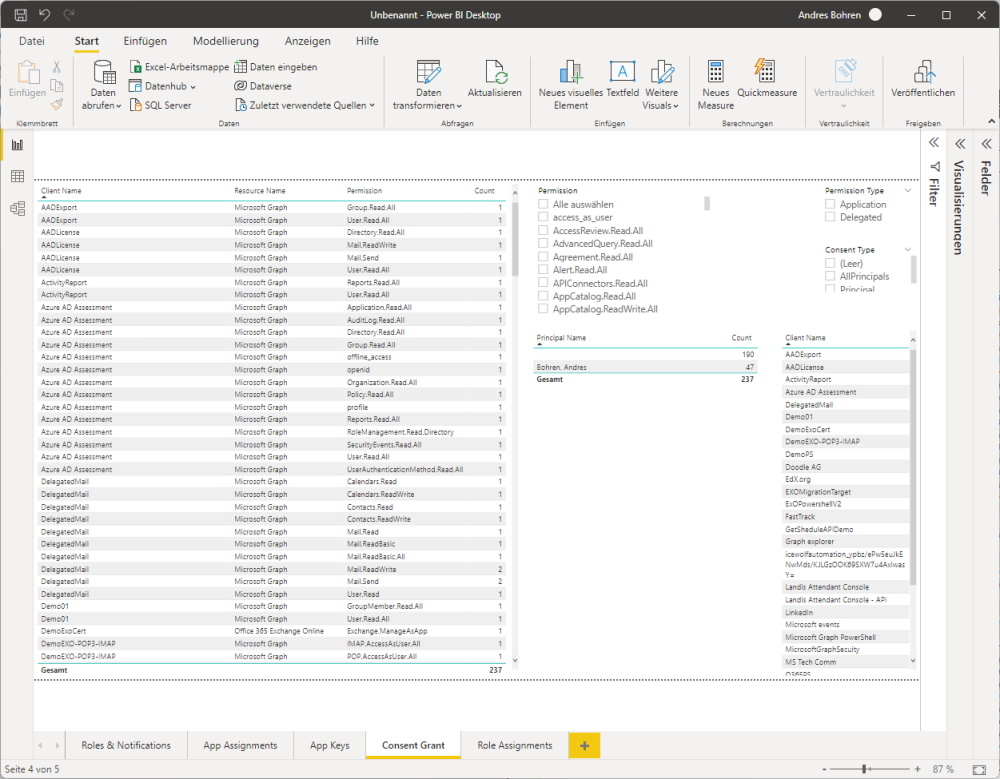Image resolution: width=1000 pixels, height=779 pixels.
Task: Click the format painter brush icon
Action: 57,104
